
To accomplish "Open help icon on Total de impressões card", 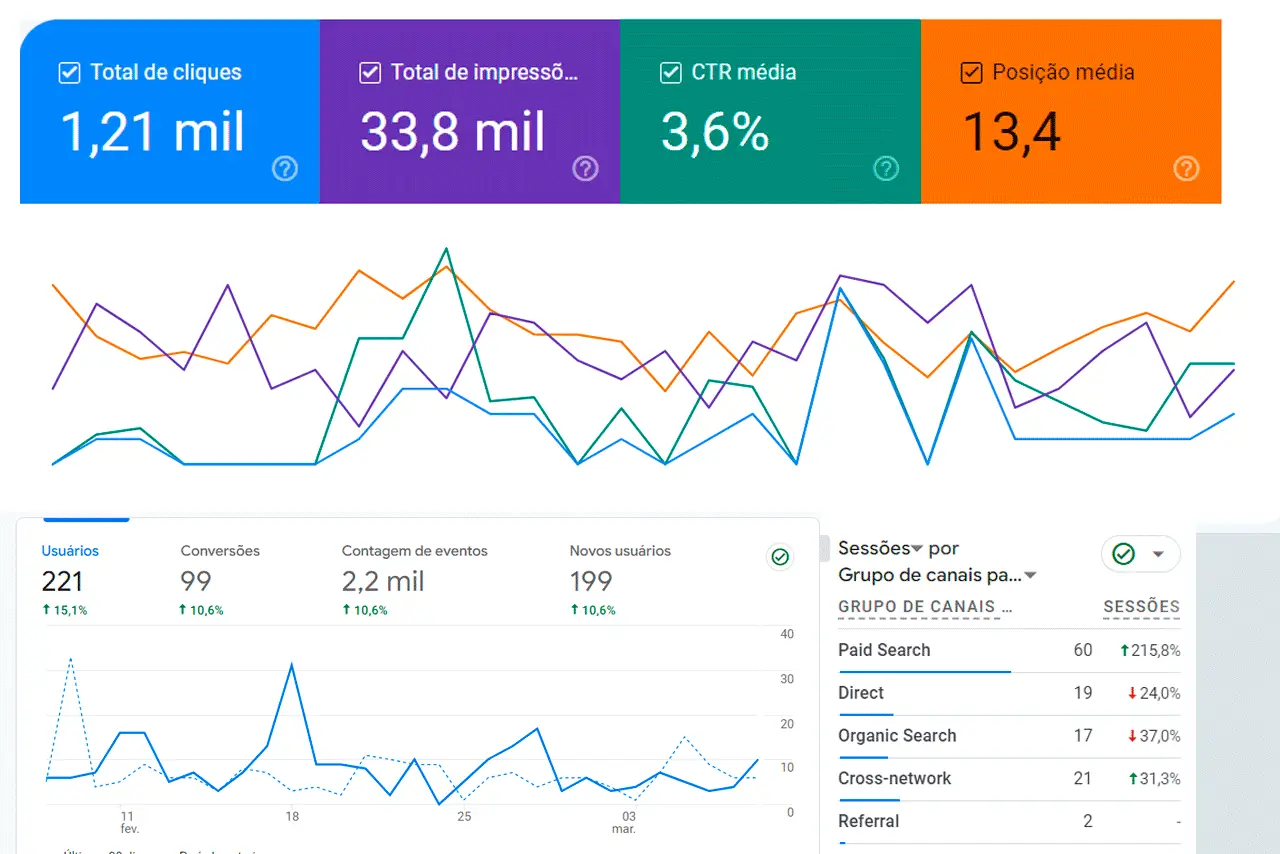I will [x=585, y=169].
